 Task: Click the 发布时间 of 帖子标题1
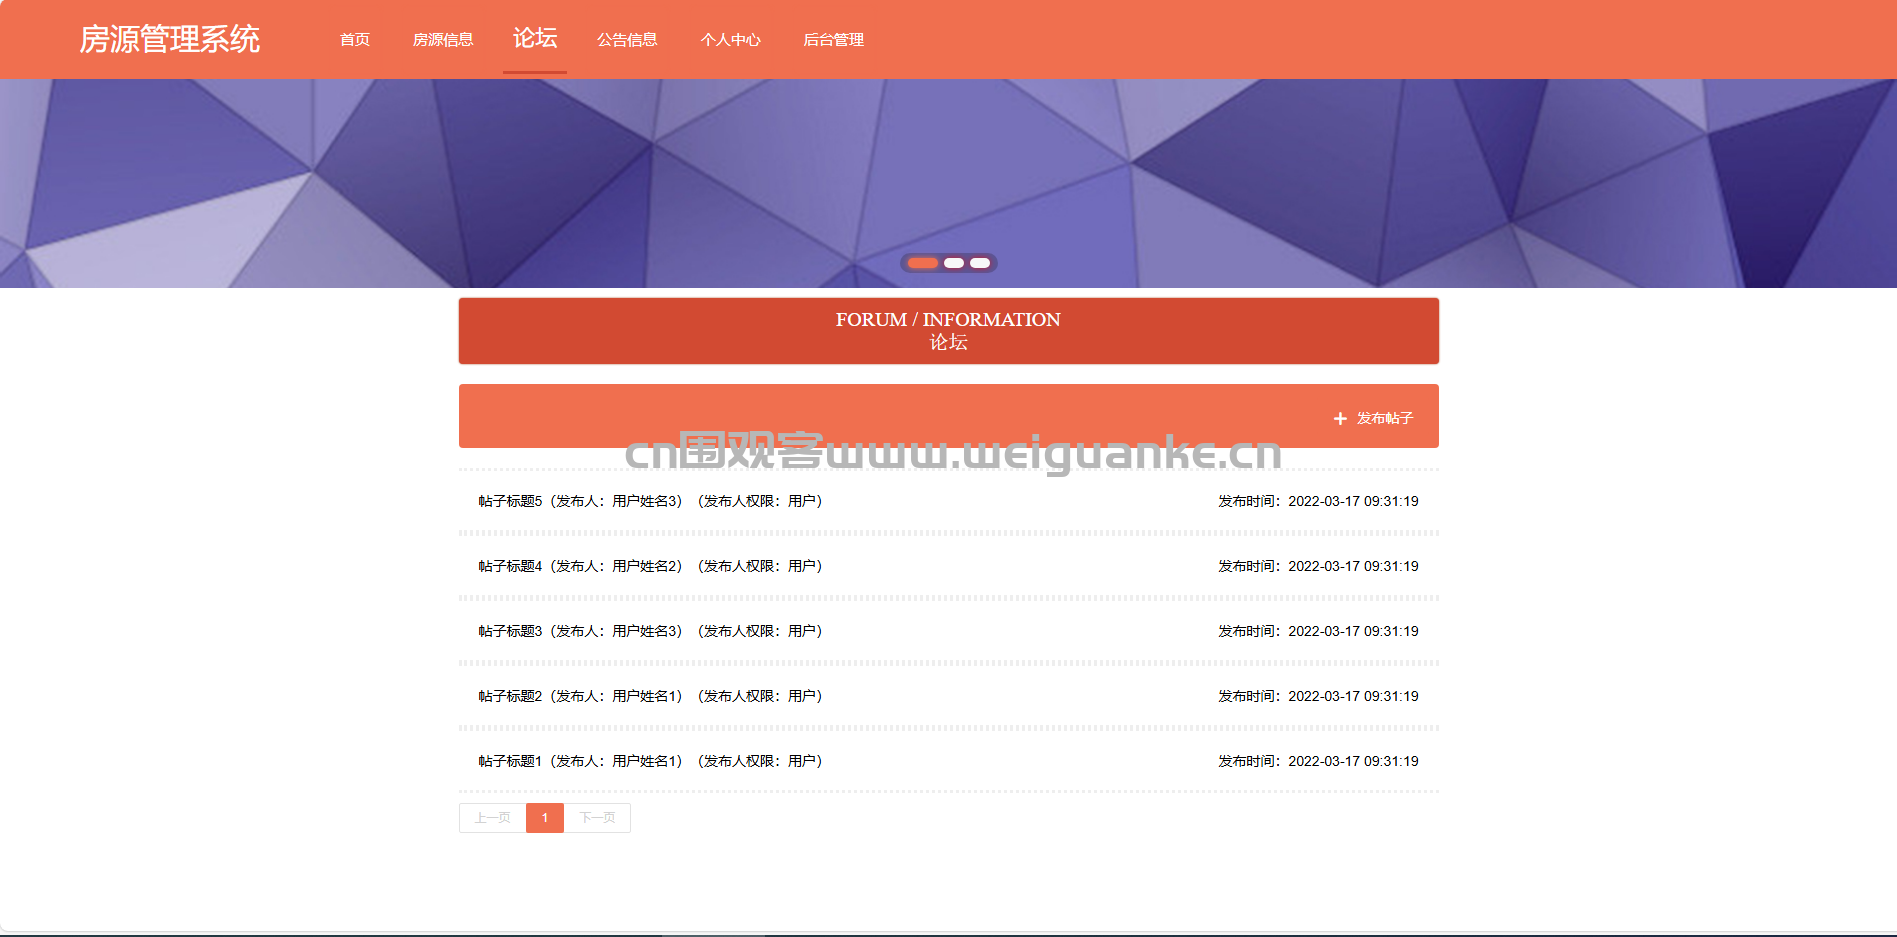[1318, 761]
